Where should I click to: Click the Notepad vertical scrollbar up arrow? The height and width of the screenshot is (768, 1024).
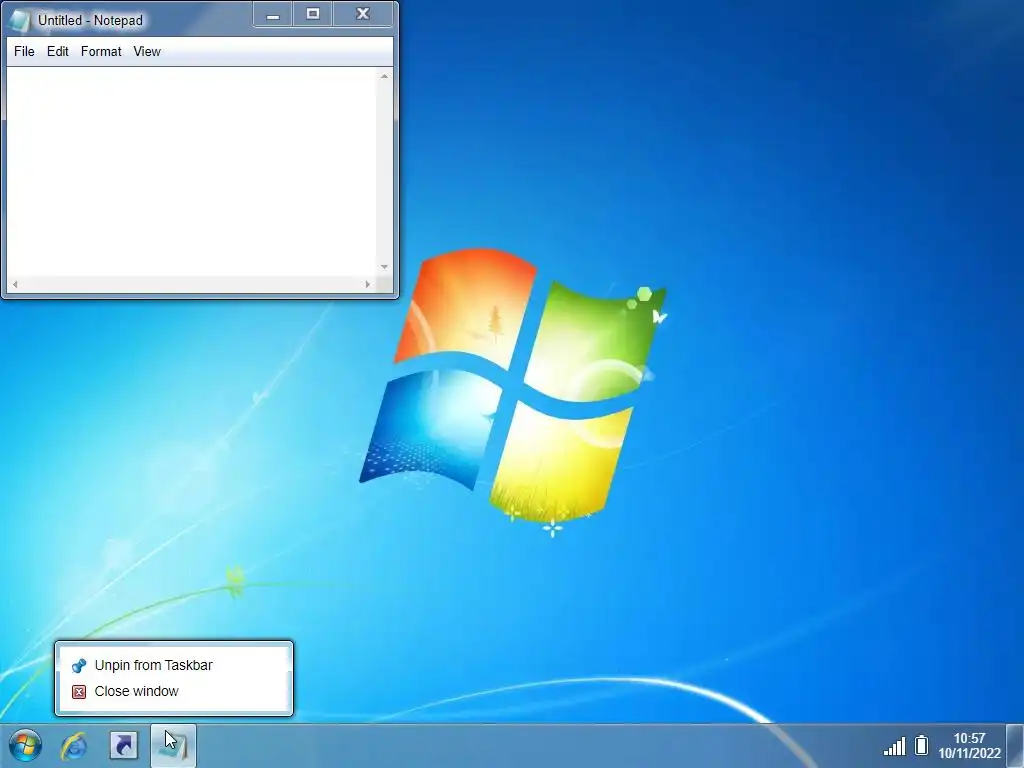[384, 76]
